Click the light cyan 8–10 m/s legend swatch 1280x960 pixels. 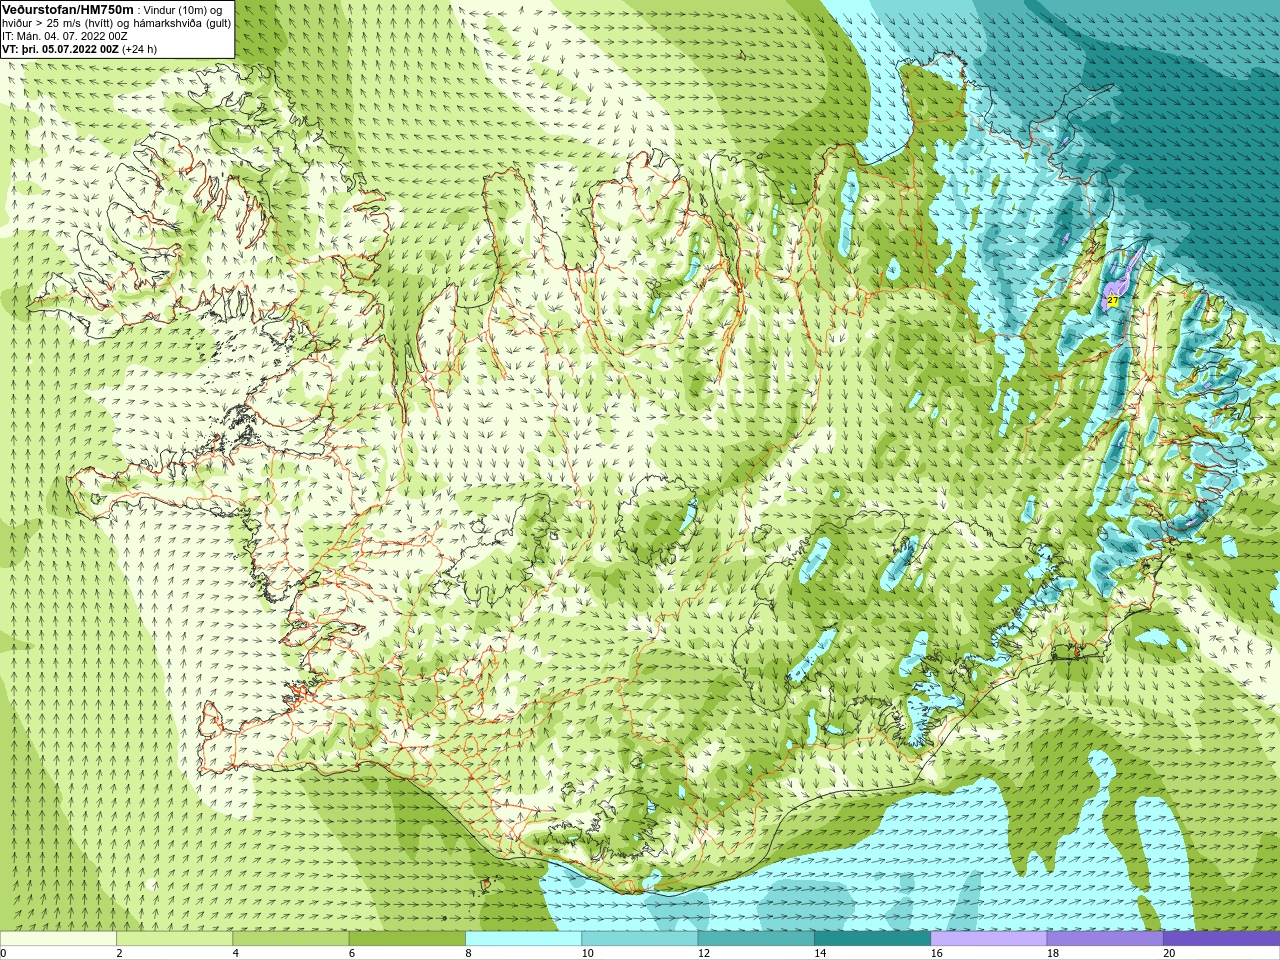pyautogui.click(x=523, y=938)
